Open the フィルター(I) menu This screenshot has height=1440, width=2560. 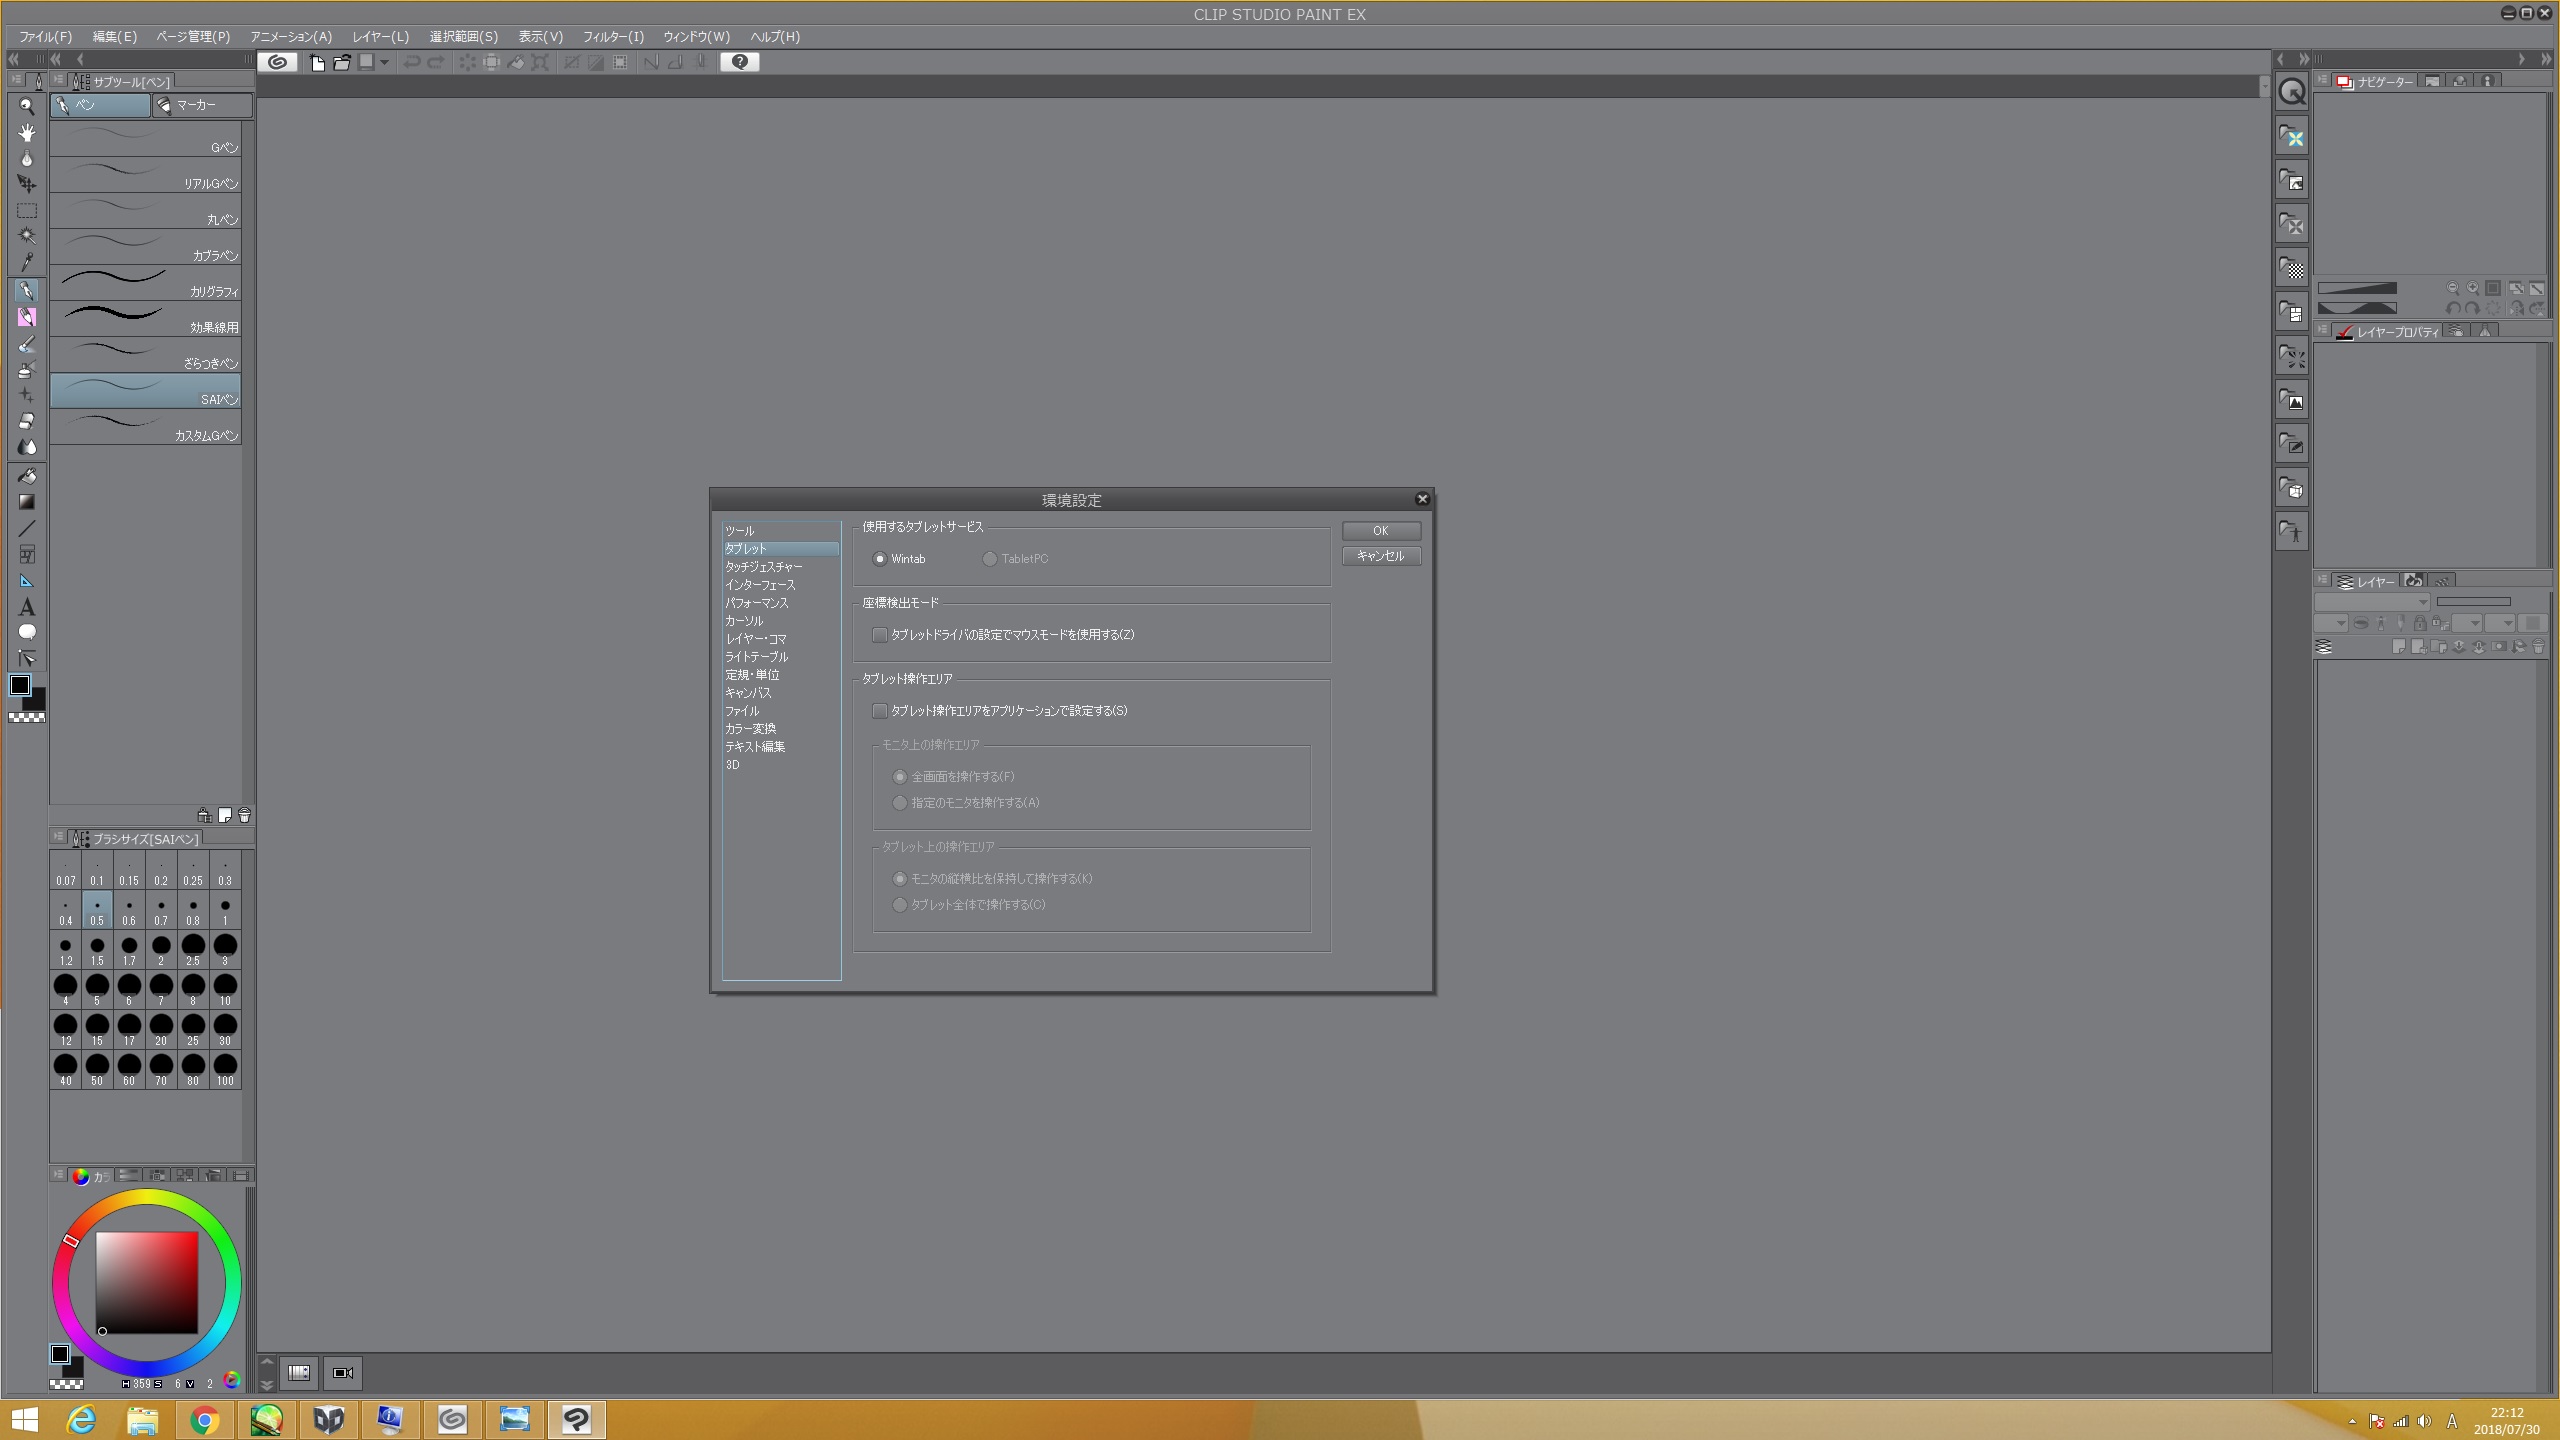pyautogui.click(x=613, y=36)
